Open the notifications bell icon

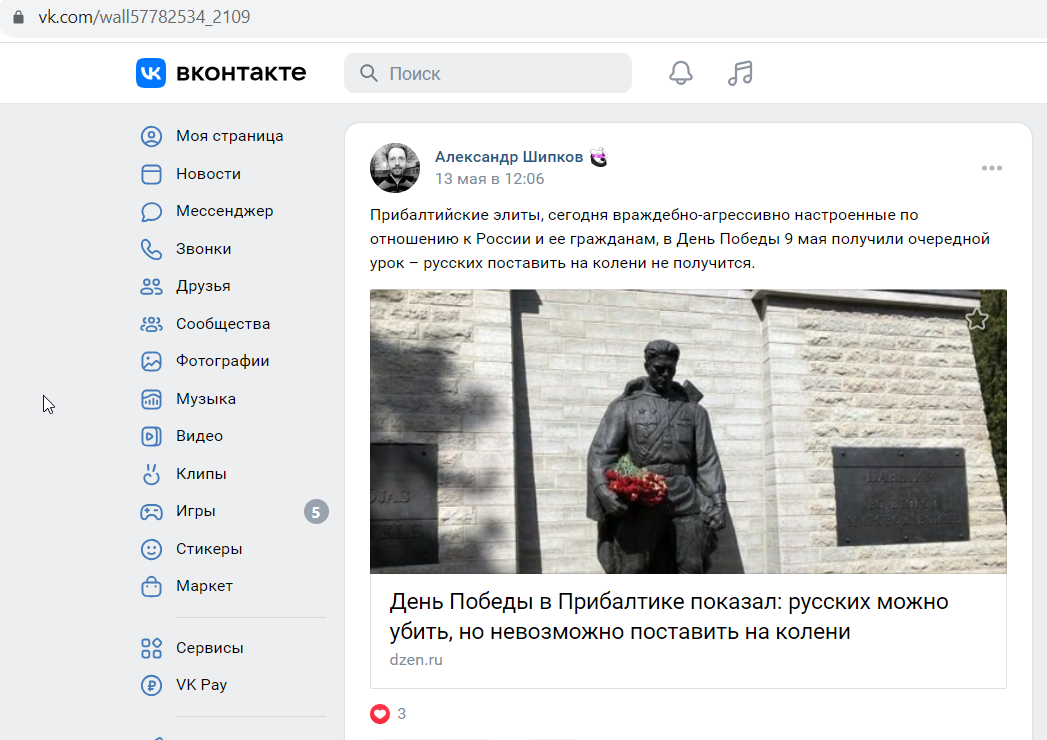[680, 73]
